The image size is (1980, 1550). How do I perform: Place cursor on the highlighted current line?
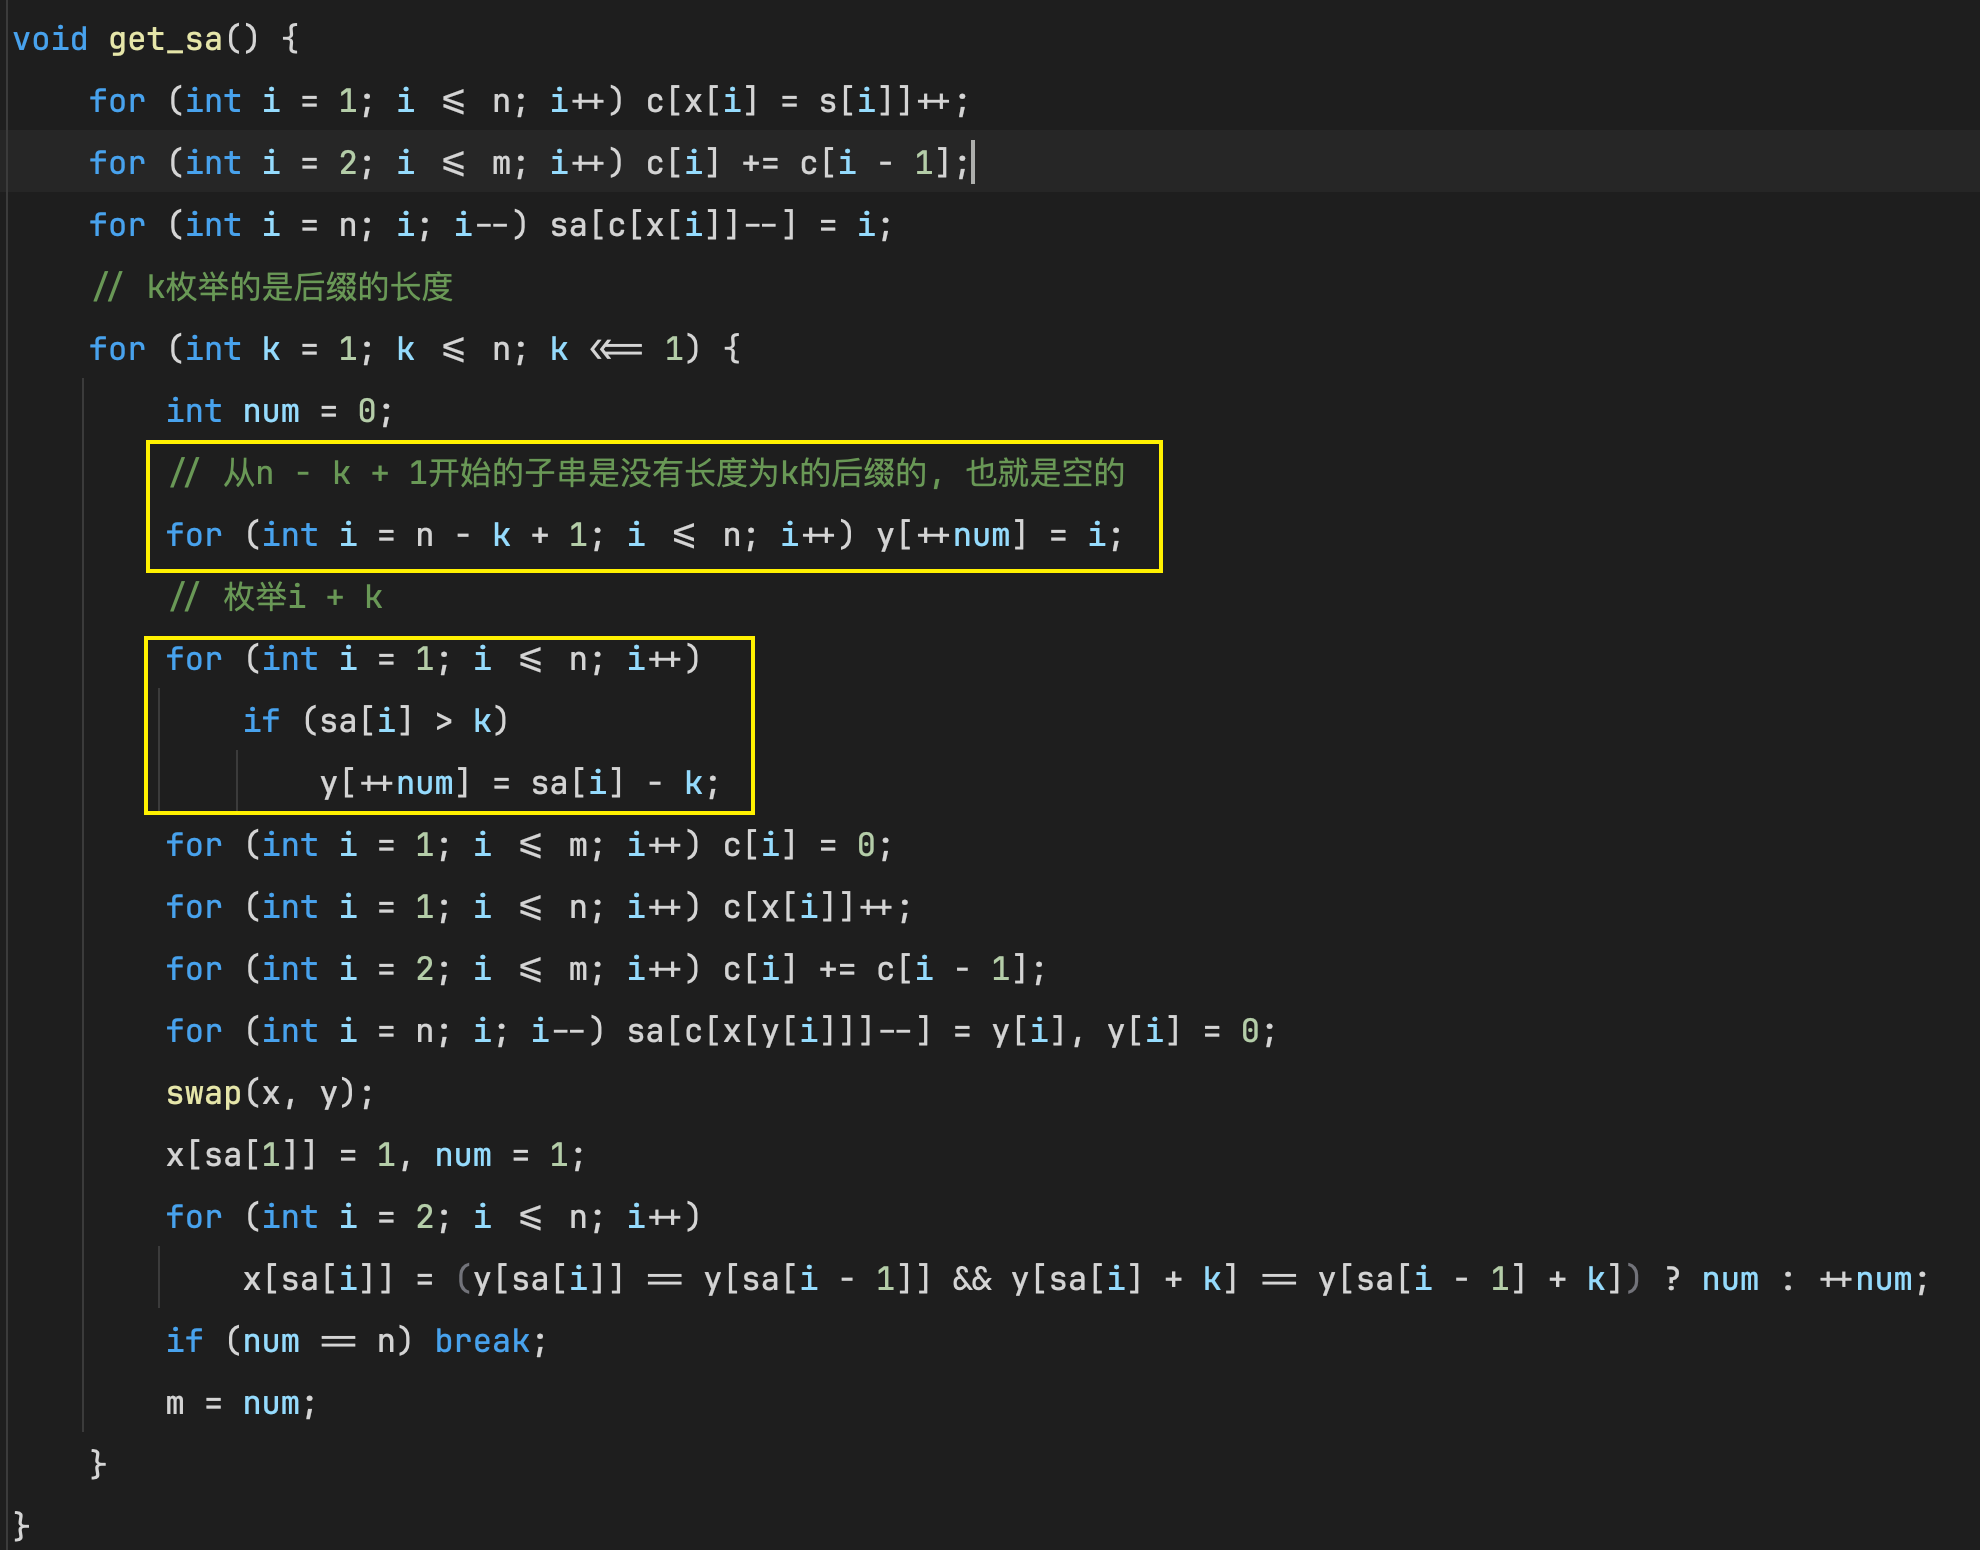pos(528,163)
